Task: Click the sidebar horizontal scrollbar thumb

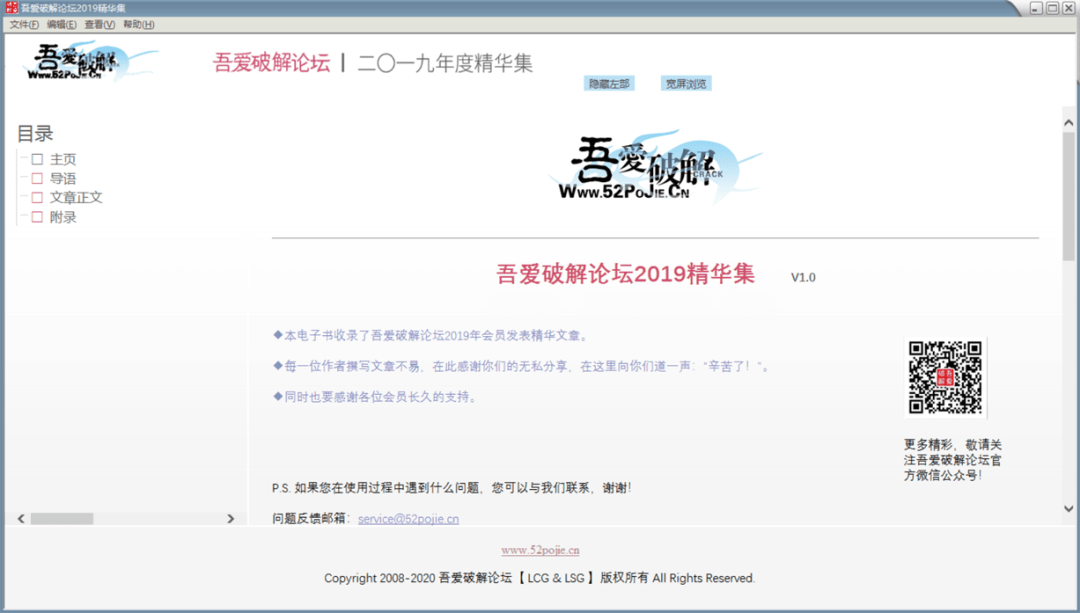Action: (62, 519)
